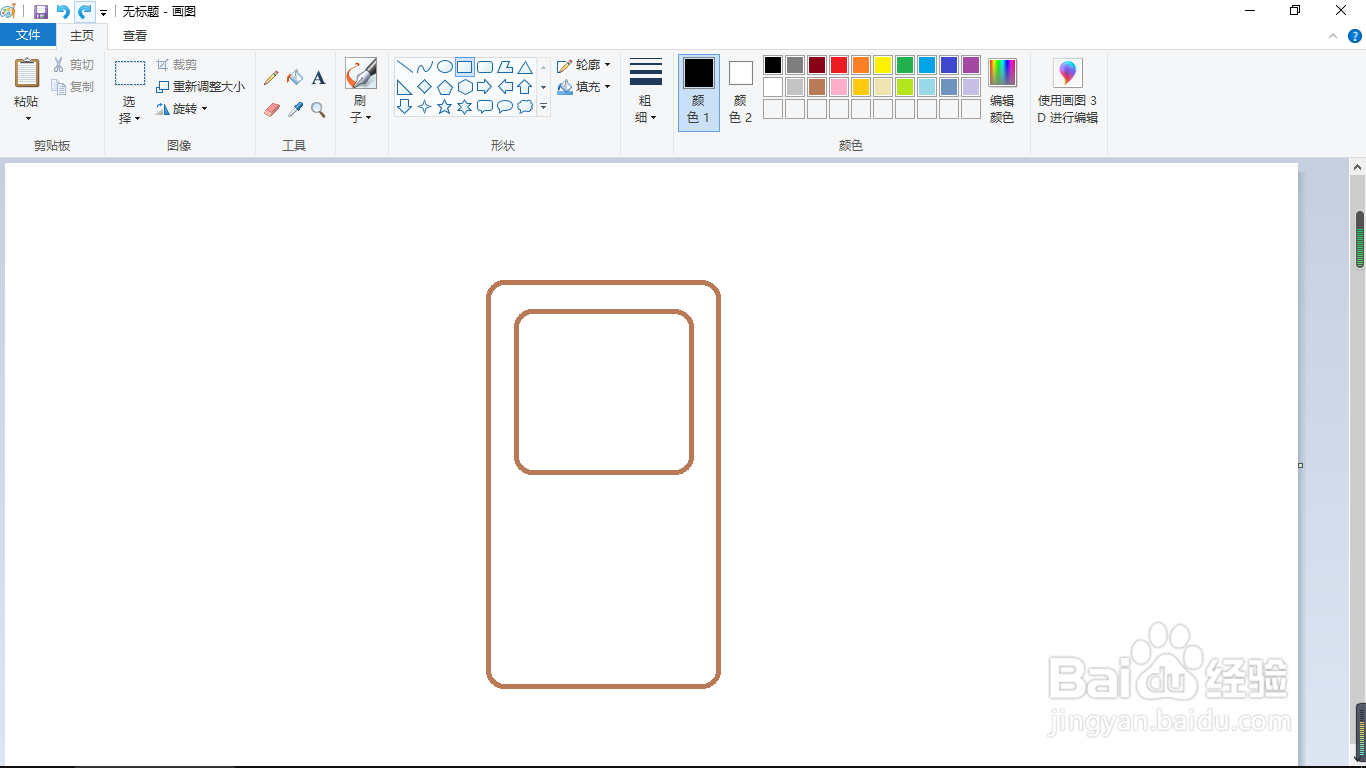The width and height of the screenshot is (1366, 768).
Task: Choose the Rectangle shape
Action: click(465, 67)
